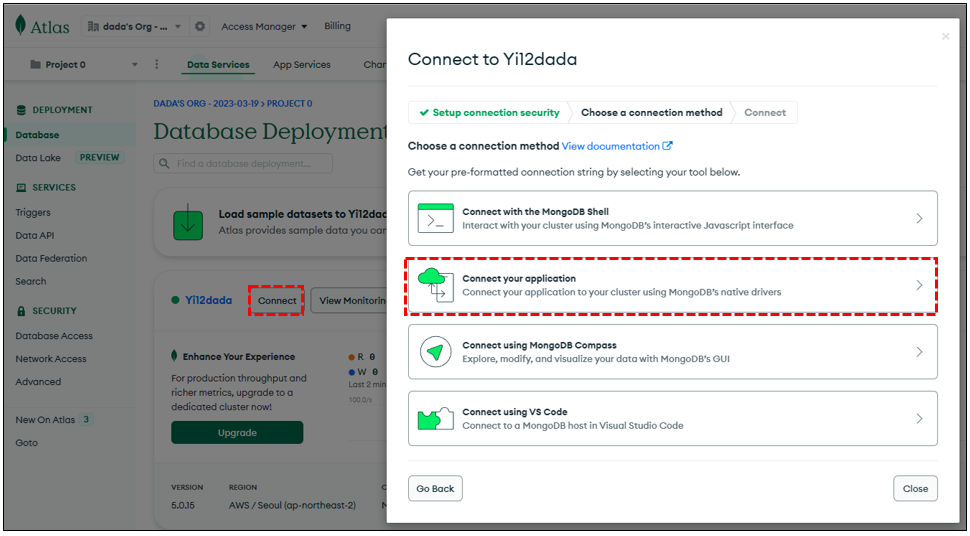
Task: Open Database Access in the sidebar
Action: tap(54, 335)
